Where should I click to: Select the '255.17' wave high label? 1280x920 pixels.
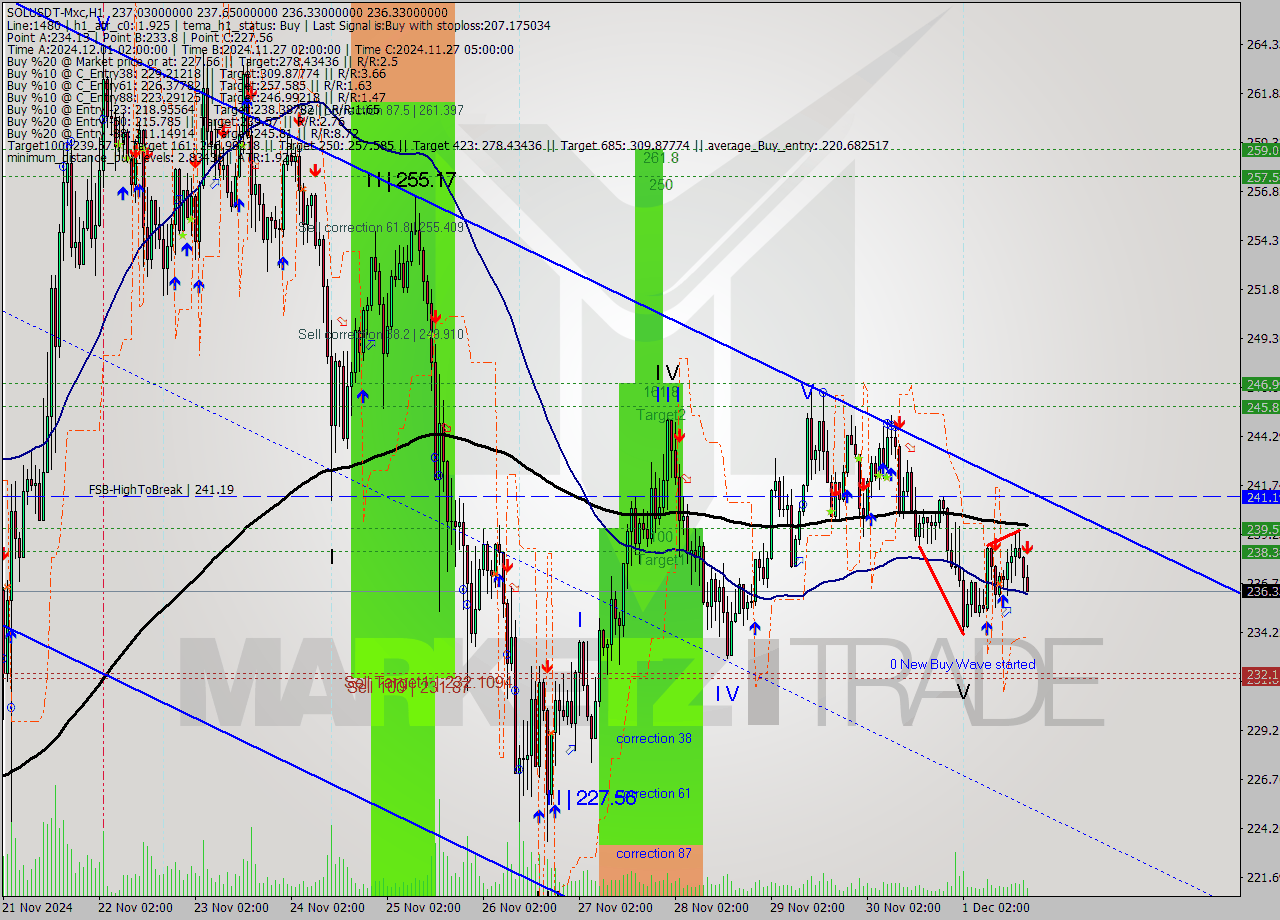pyautogui.click(x=424, y=180)
